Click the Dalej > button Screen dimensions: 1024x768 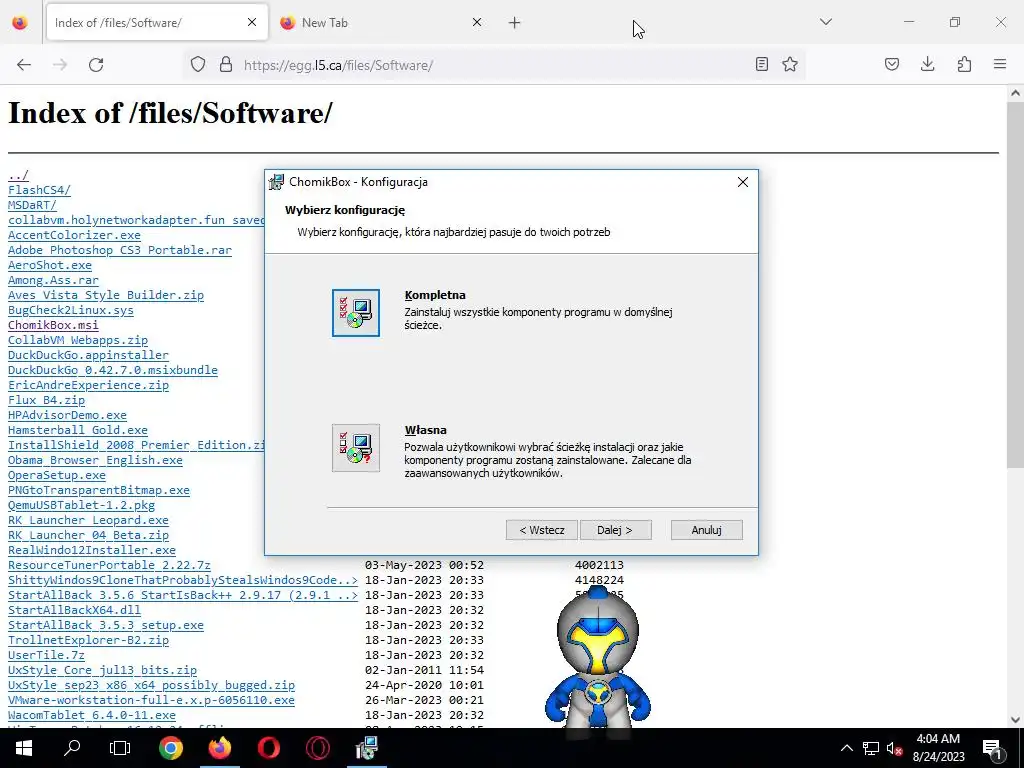[615, 530]
